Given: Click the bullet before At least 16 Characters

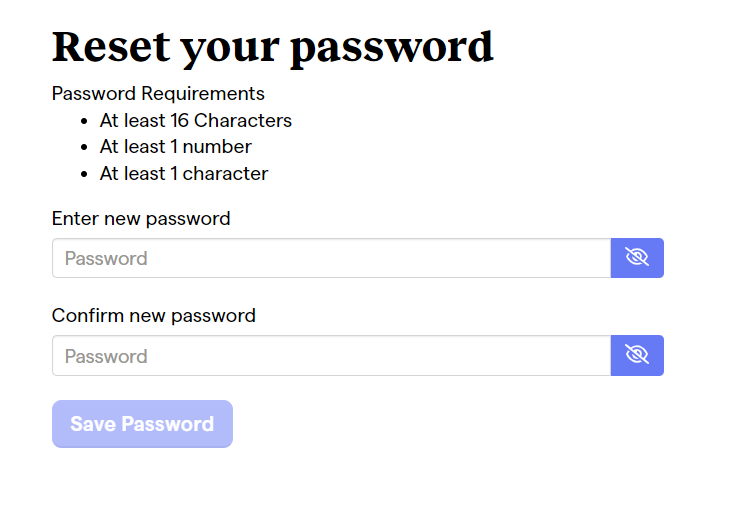Looking at the screenshot, I should coord(84,121).
